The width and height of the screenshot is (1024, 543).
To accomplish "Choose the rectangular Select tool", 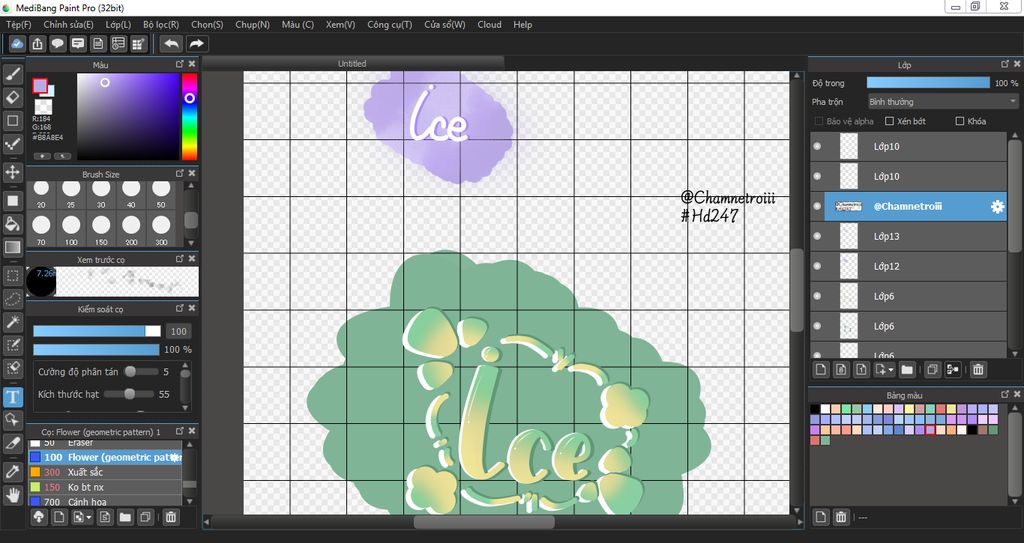I will pyautogui.click(x=12, y=276).
